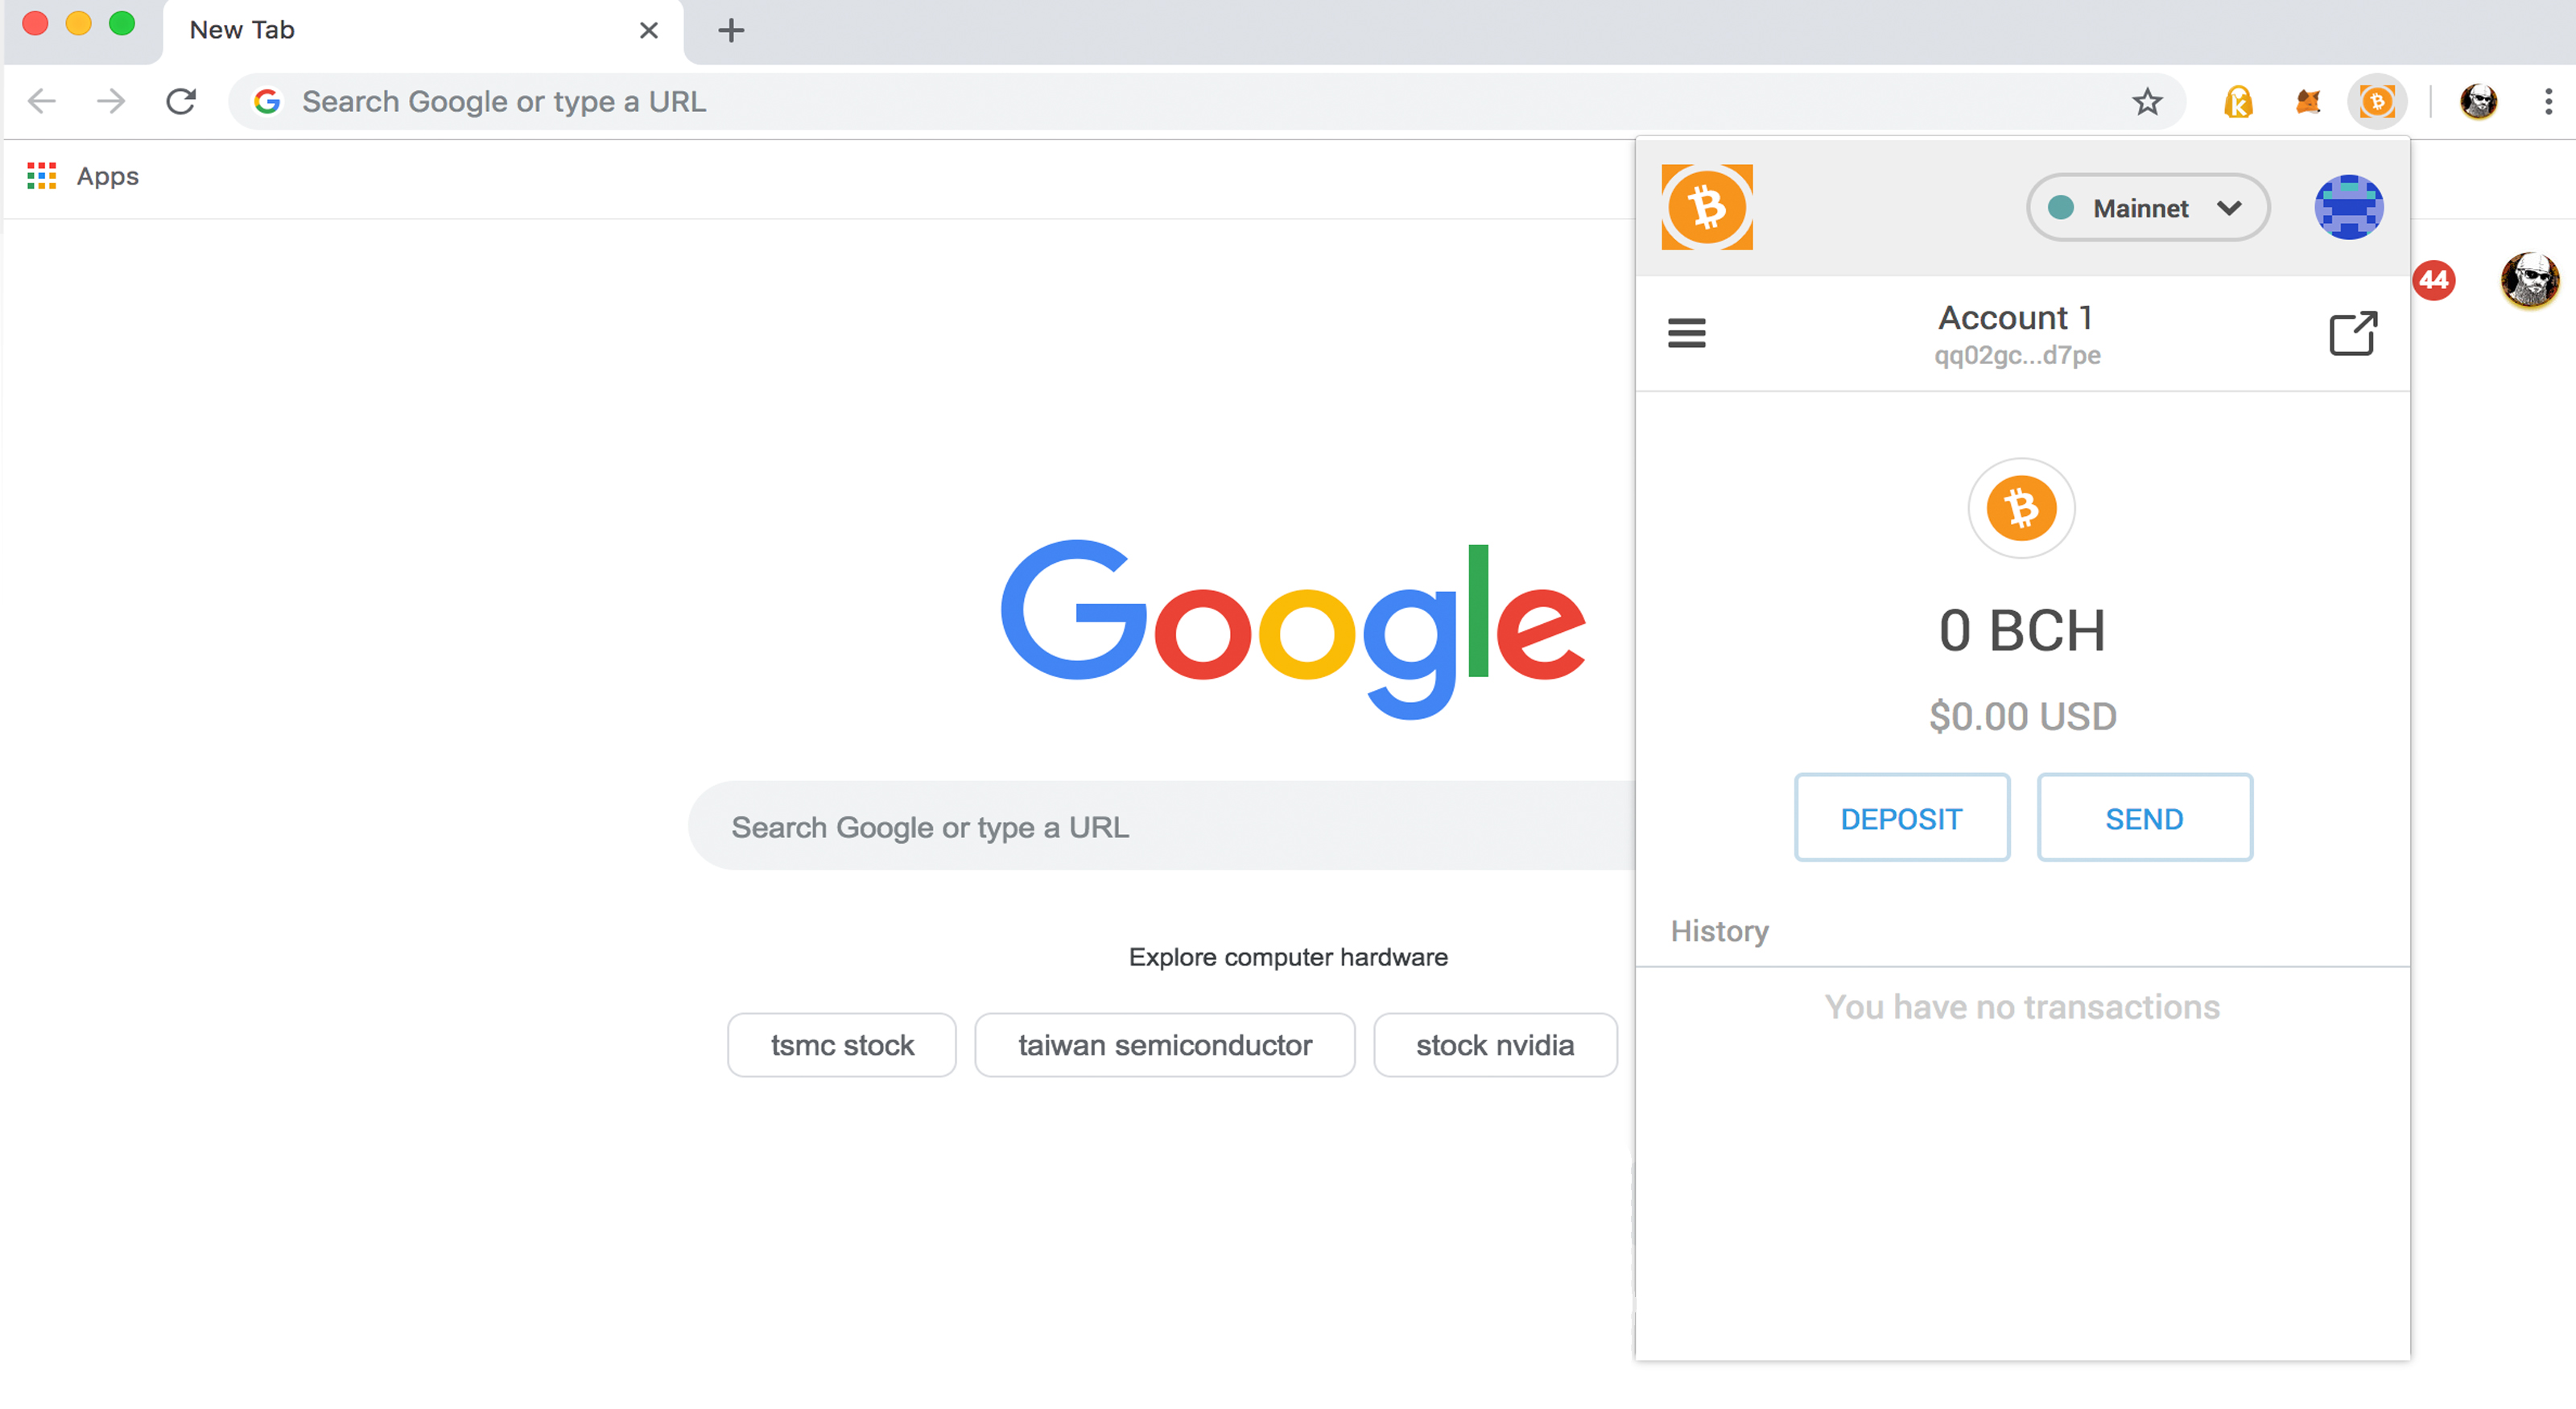This screenshot has width=2576, height=1409.
Task: Open account in new window icon
Action: tap(2353, 333)
